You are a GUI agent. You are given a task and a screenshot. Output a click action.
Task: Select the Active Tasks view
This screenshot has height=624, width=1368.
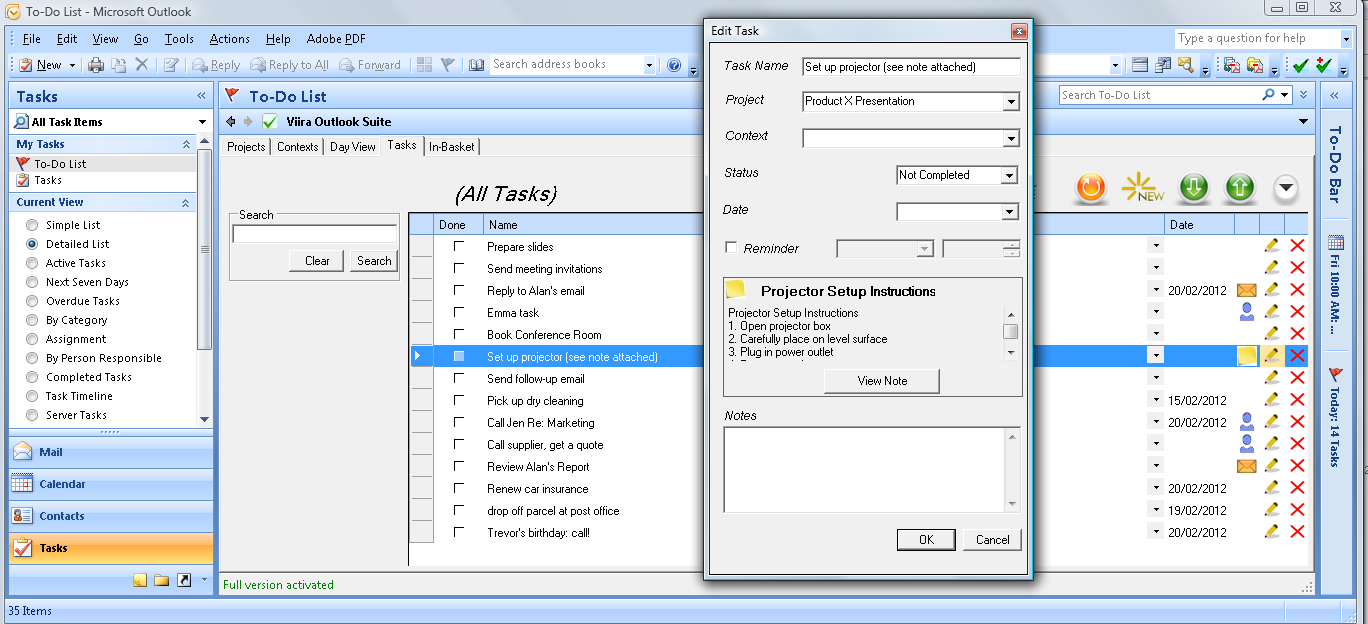point(33,263)
